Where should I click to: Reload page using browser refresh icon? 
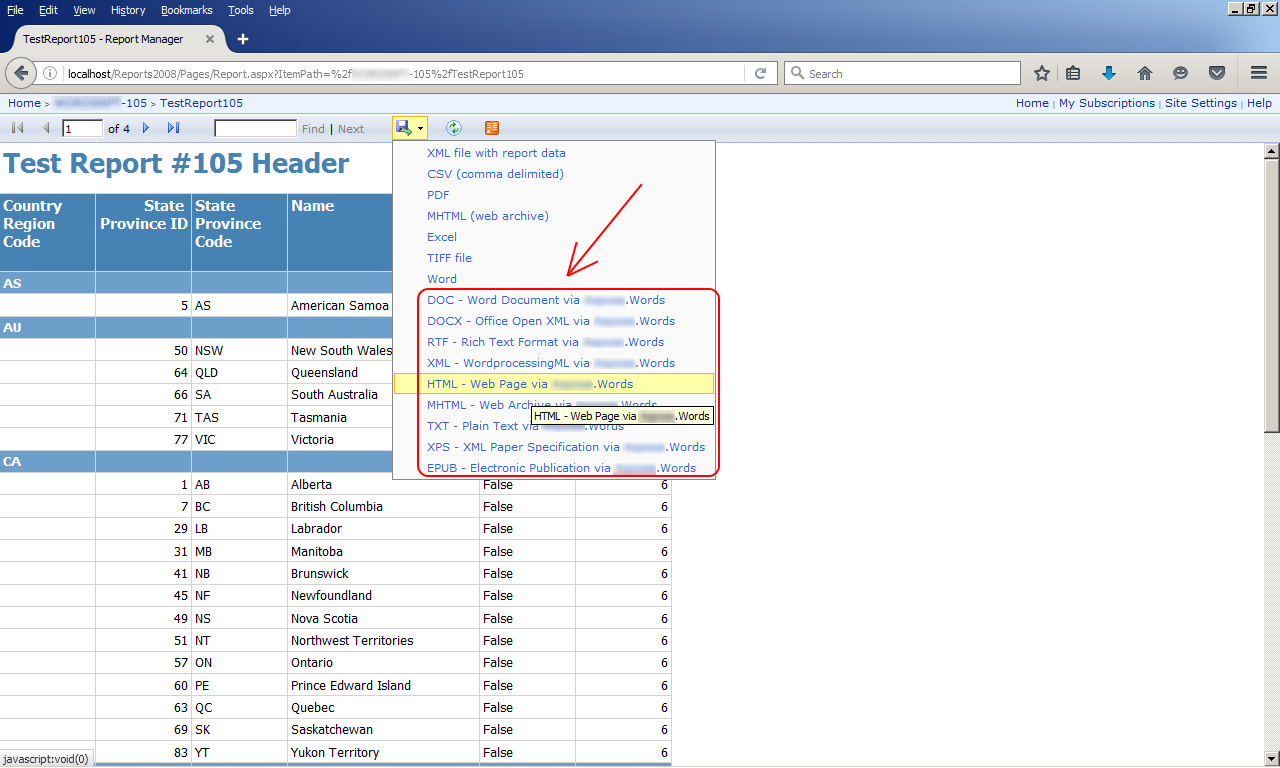click(x=760, y=73)
